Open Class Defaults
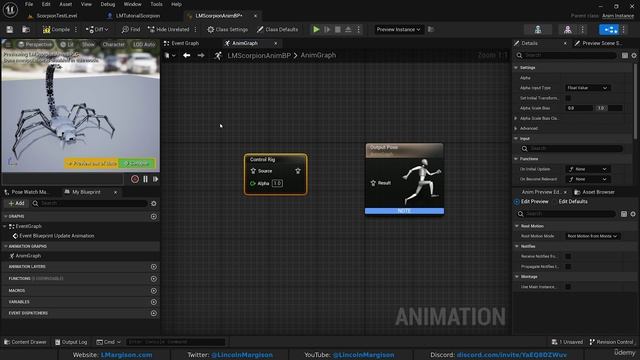The height and width of the screenshot is (360, 640). (x=278, y=29)
